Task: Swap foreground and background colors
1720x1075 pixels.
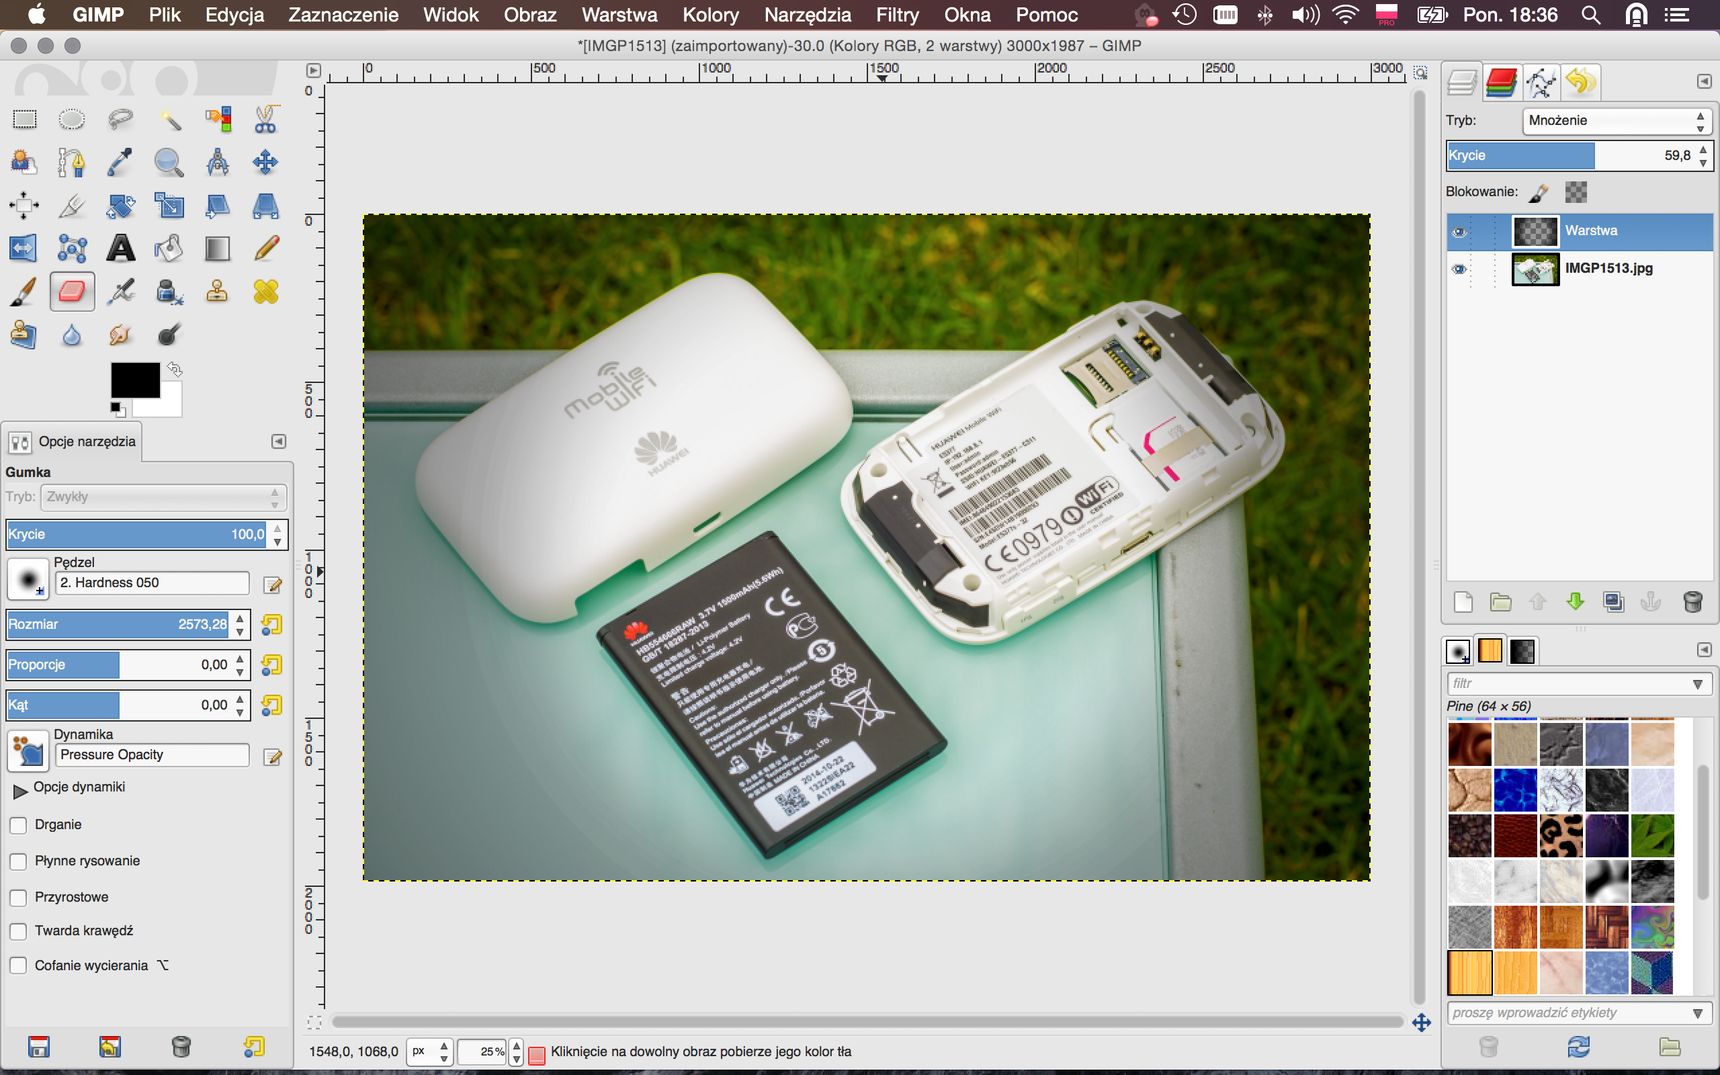Action: coord(175,369)
